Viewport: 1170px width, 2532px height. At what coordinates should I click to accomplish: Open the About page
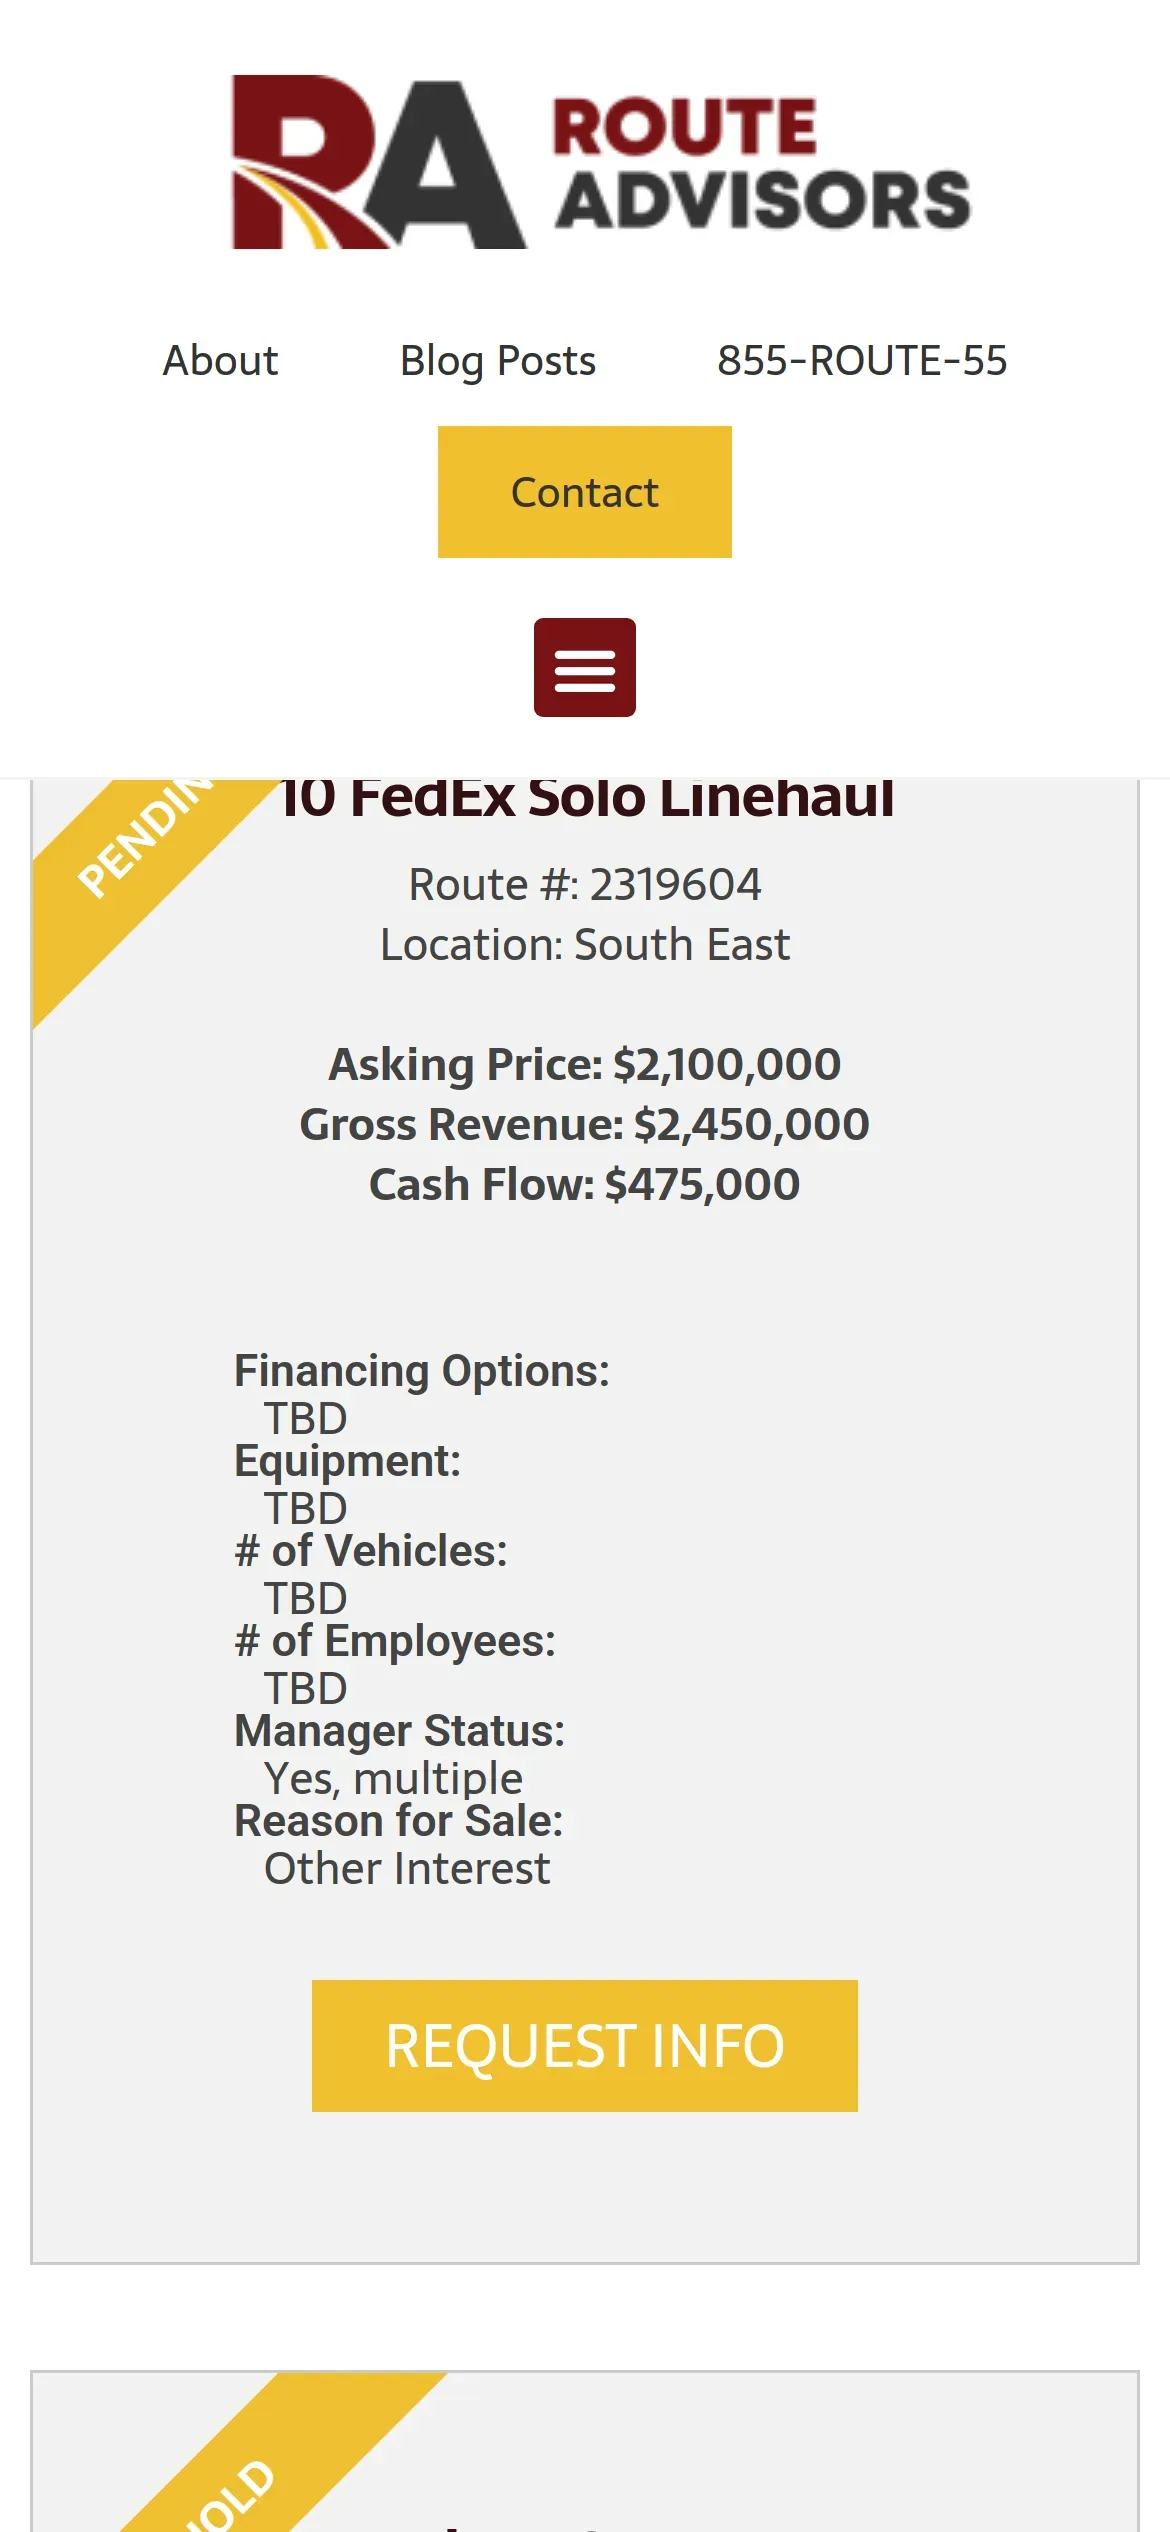(x=220, y=361)
